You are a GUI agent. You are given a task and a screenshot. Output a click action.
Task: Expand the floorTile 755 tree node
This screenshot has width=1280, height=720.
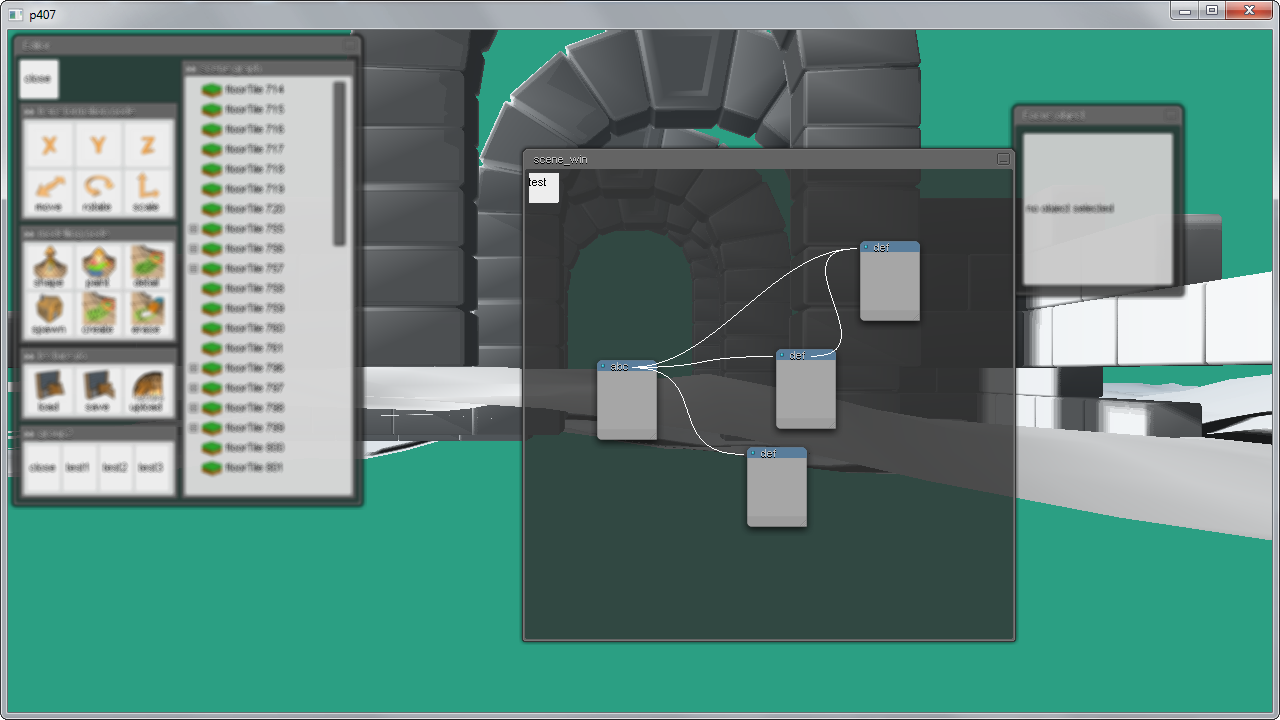coord(193,229)
